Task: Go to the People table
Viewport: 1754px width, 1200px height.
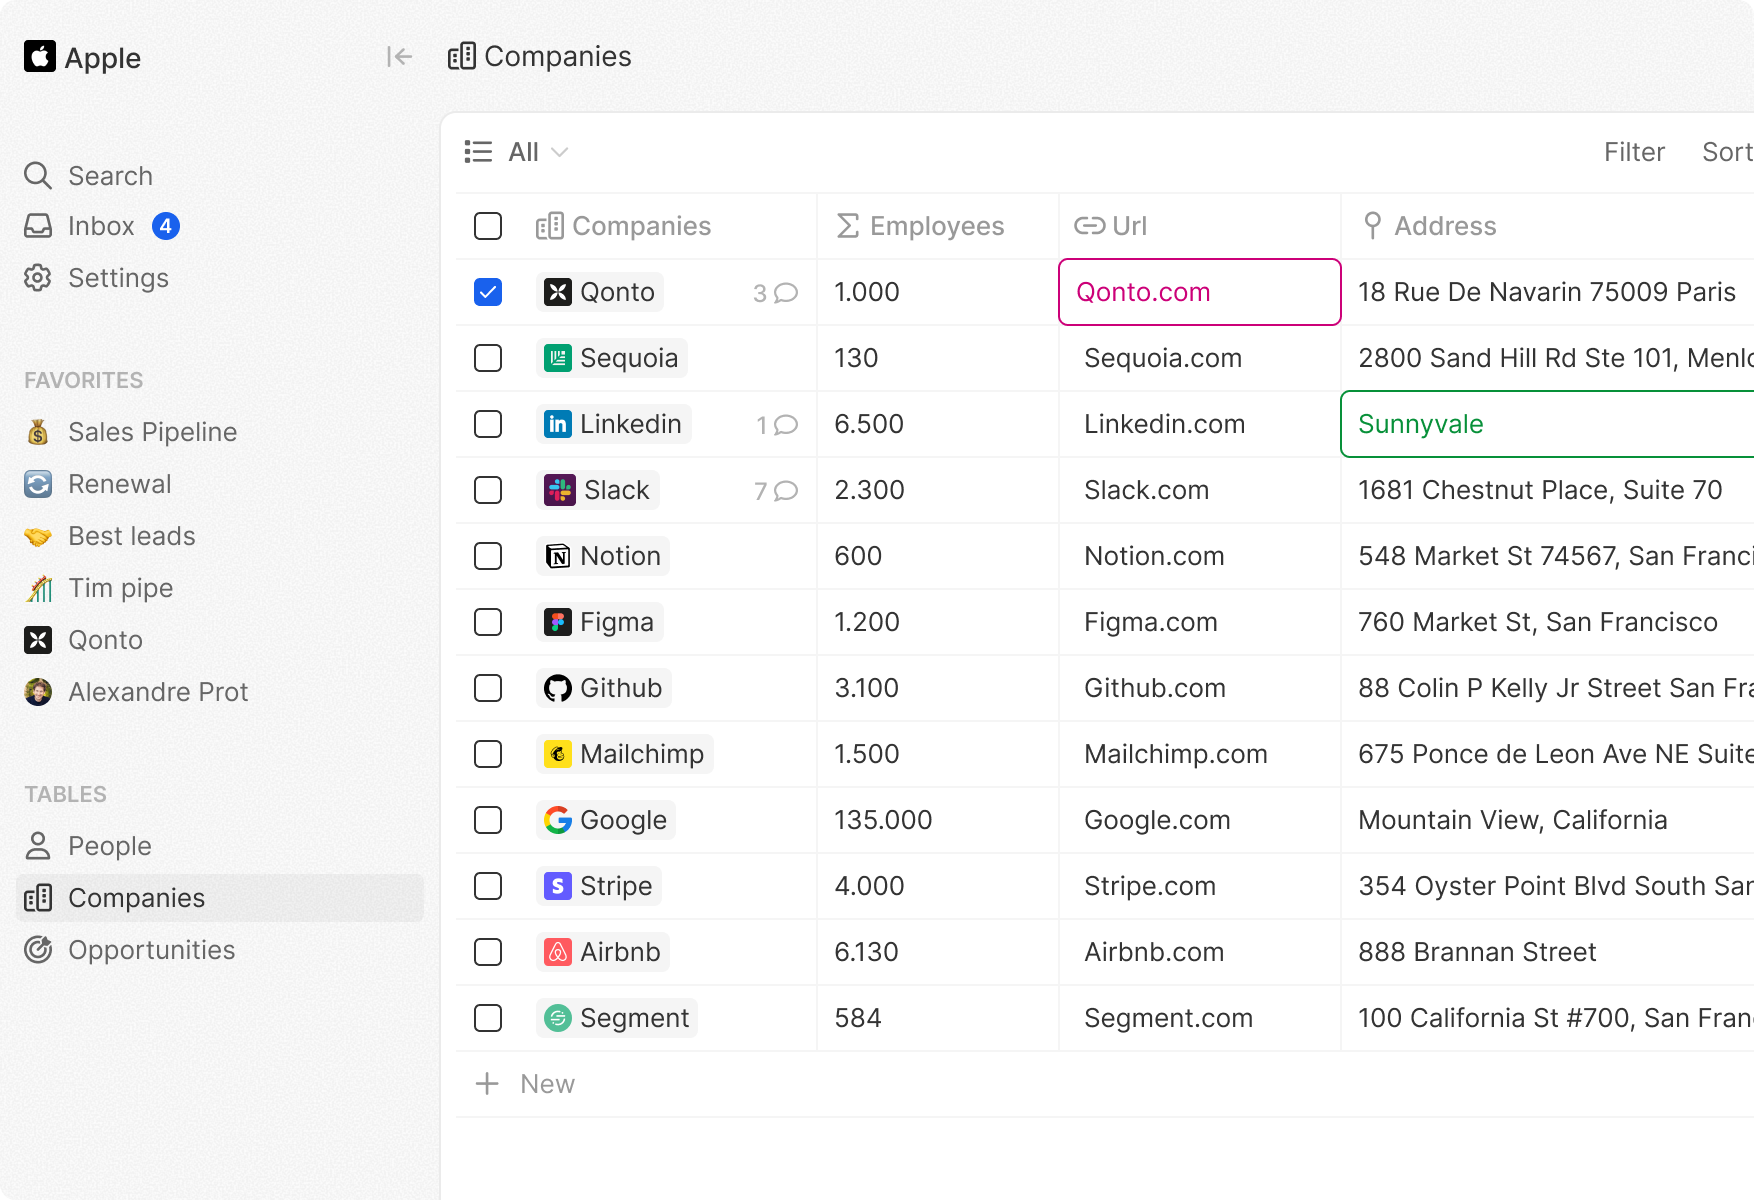Action: 109,846
